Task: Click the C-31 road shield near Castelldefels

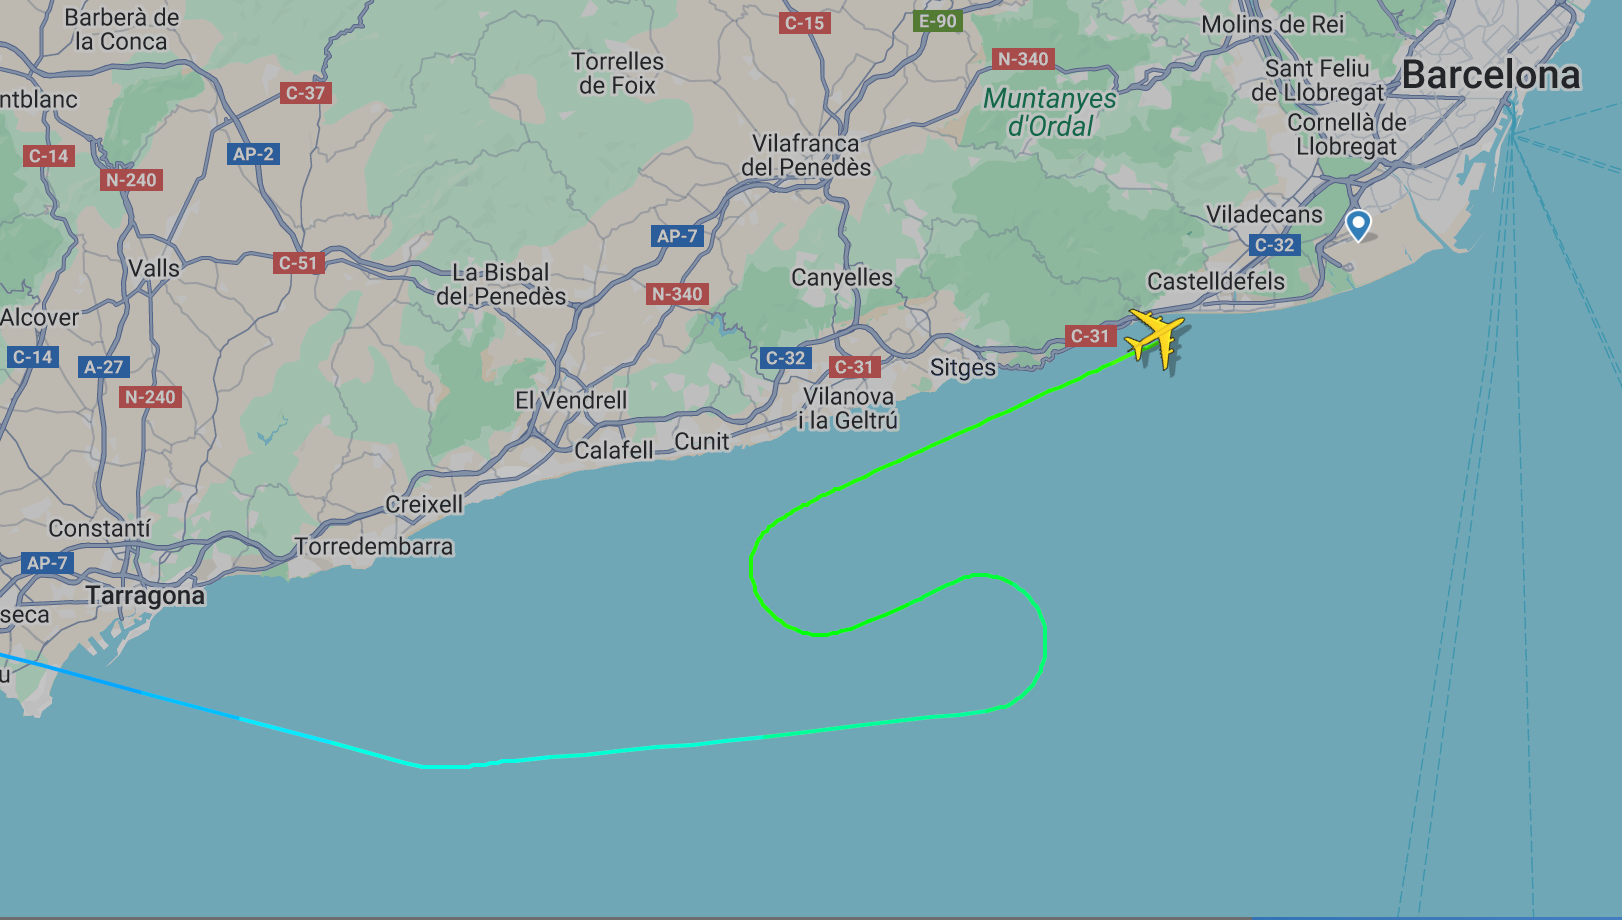Action: pos(1091,336)
